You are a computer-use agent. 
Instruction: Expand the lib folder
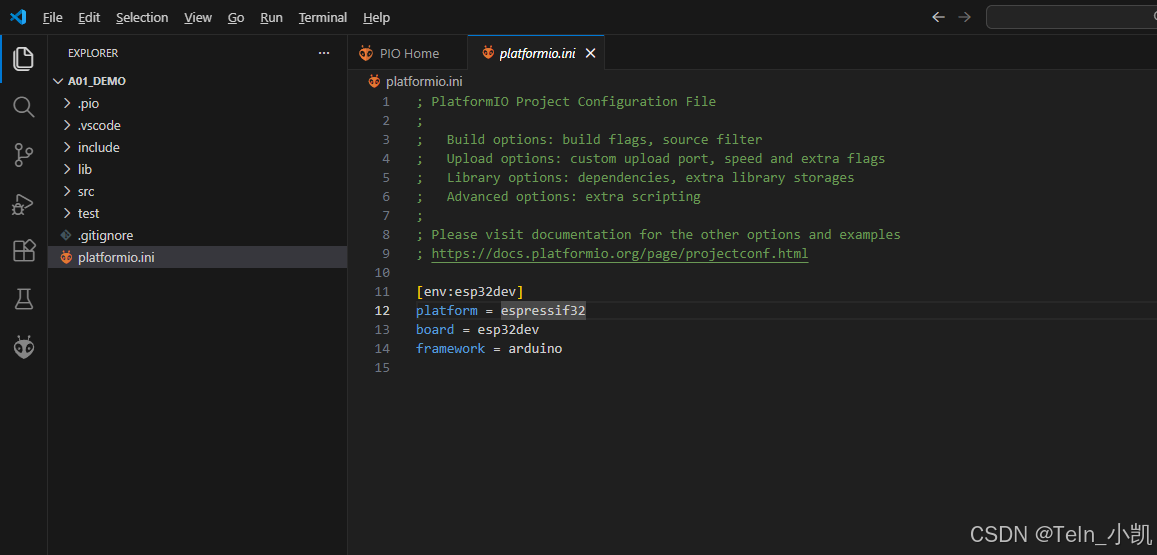(x=198, y=170)
